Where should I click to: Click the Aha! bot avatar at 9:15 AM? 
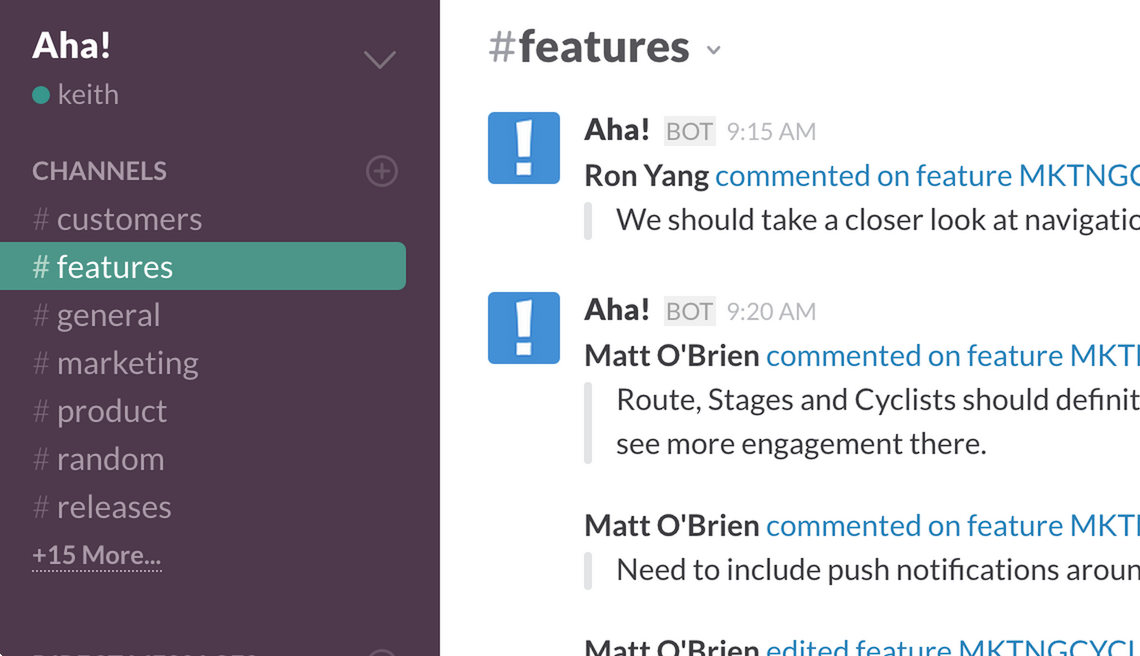pos(523,148)
